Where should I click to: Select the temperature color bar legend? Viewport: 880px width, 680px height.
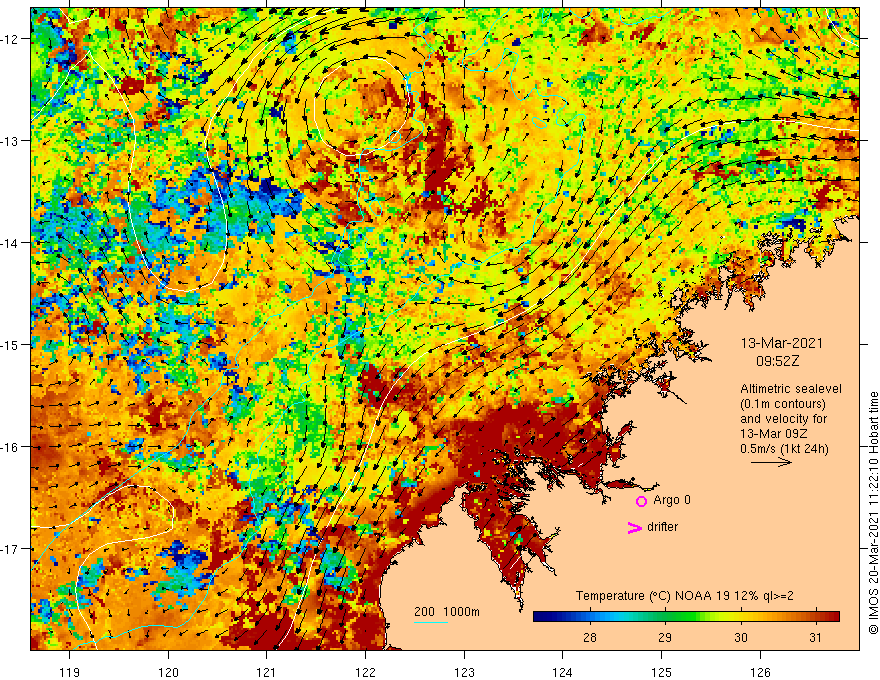coord(686,617)
